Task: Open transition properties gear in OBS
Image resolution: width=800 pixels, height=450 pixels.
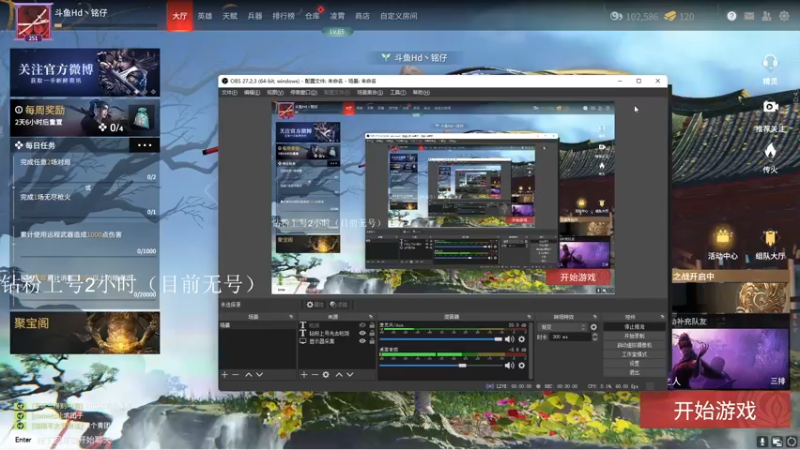Action: click(x=593, y=327)
